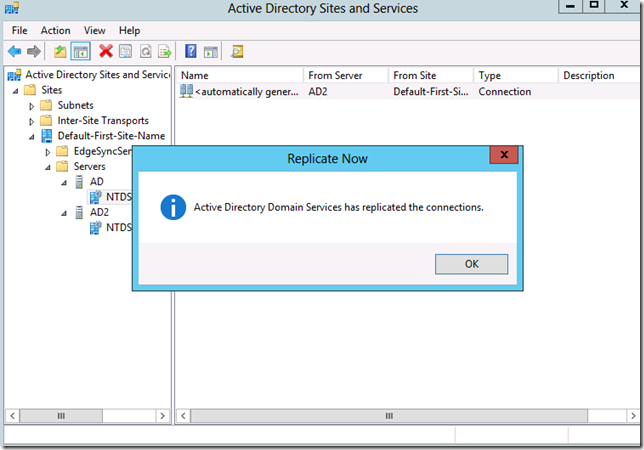Click OK in the Replicate Now dialog

coord(472,264)
